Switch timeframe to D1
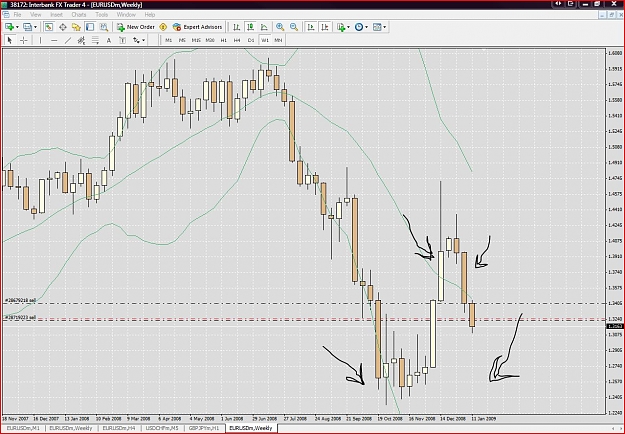The height and width of the screenshot is (434, 625). coord(251,40)
